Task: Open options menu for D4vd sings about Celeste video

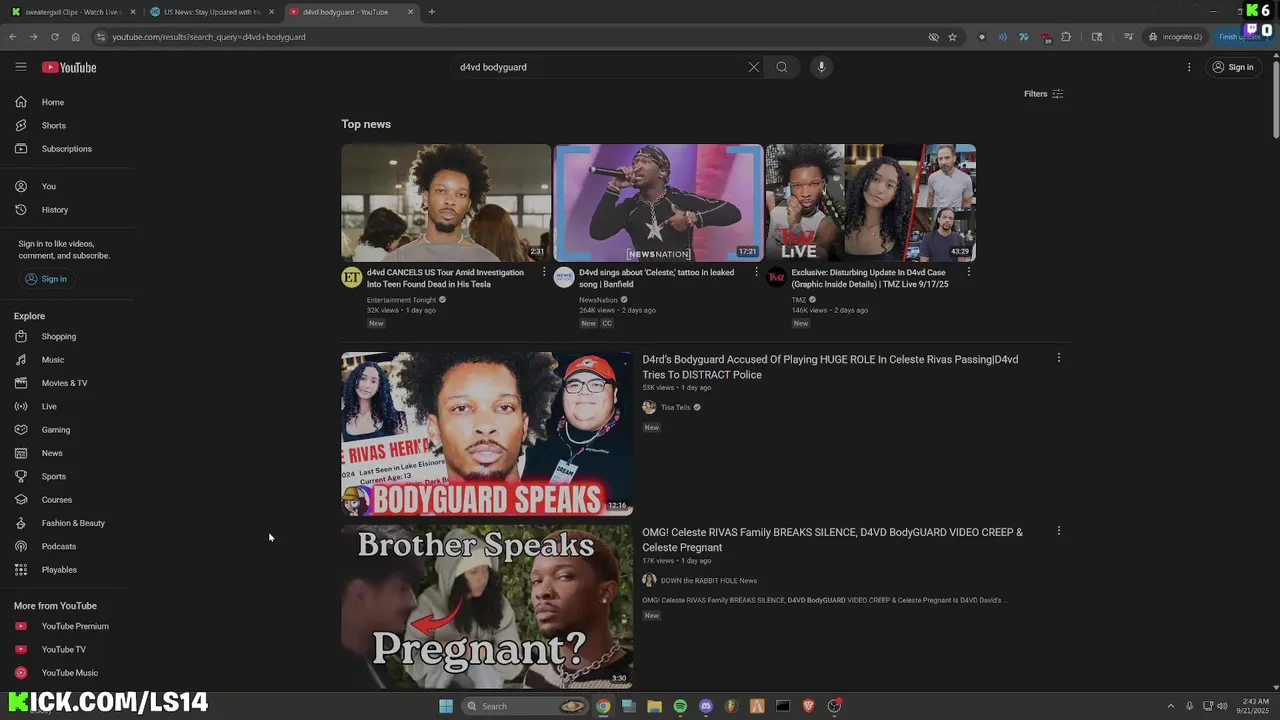Action: coord(756,272)
